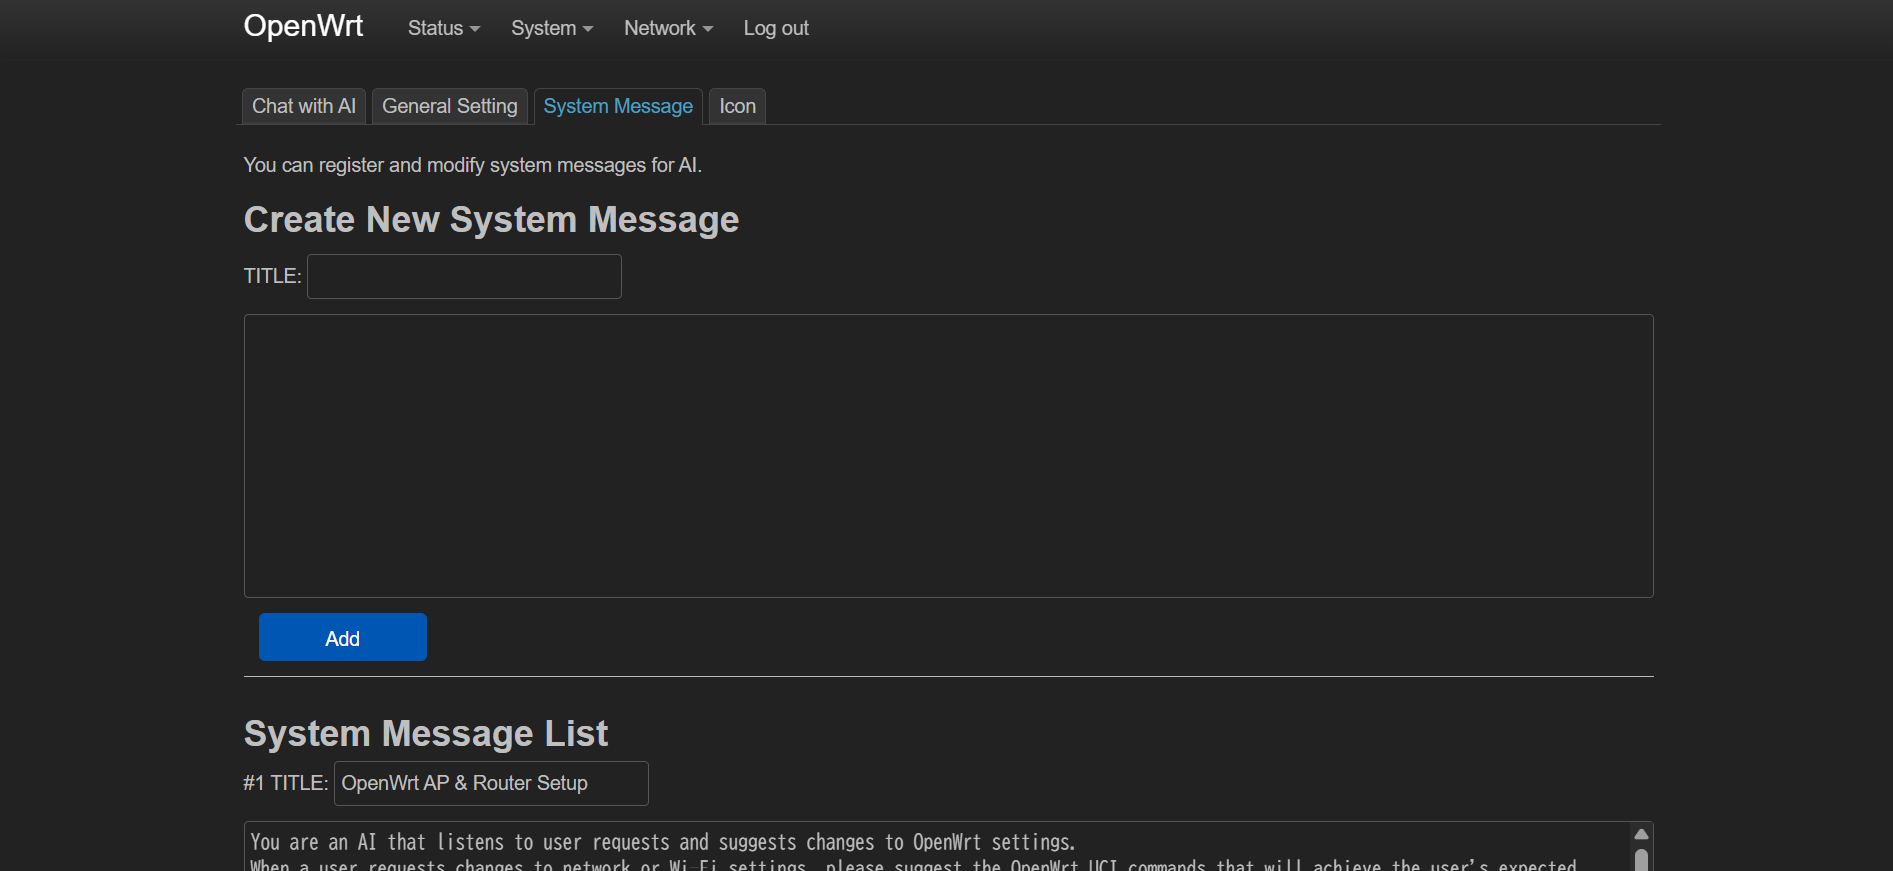Expand the Status dropdown menu
This screenshot has height=871, width=1893.
pos(444,28)
